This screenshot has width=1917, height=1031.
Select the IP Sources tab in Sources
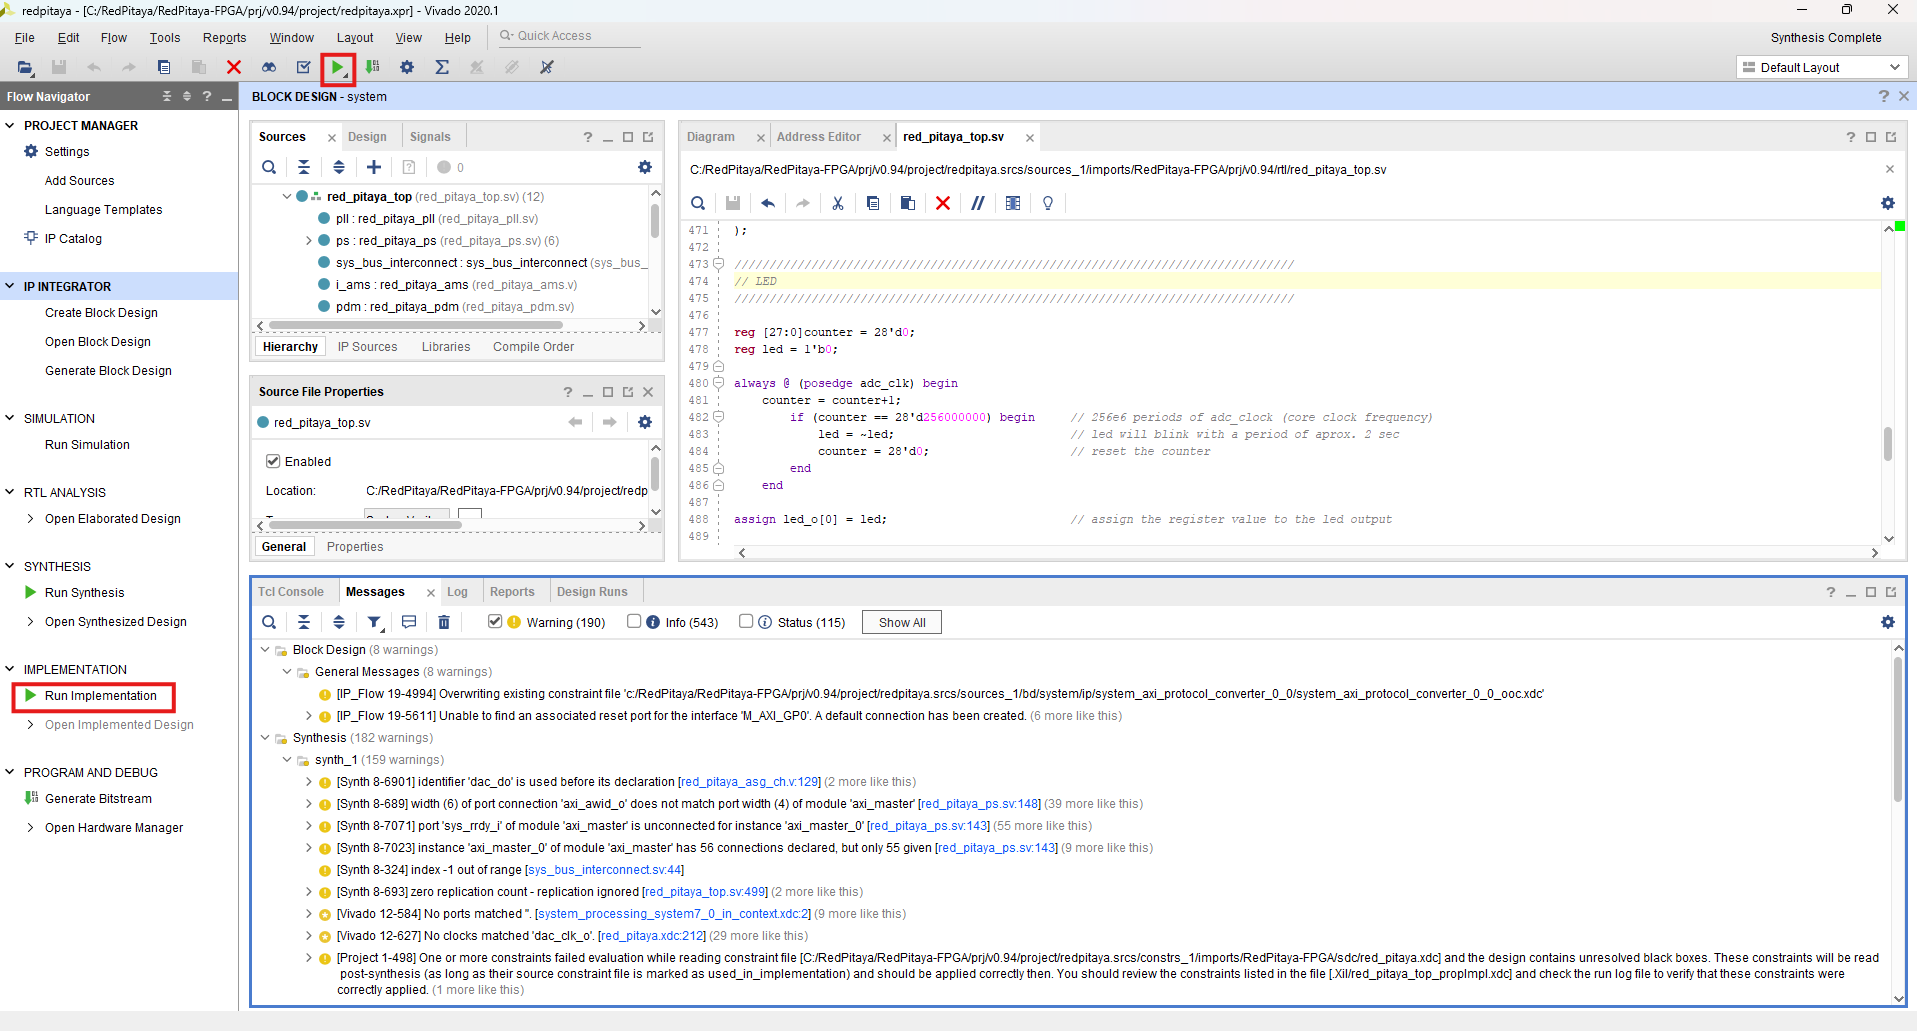pos(367,346)
